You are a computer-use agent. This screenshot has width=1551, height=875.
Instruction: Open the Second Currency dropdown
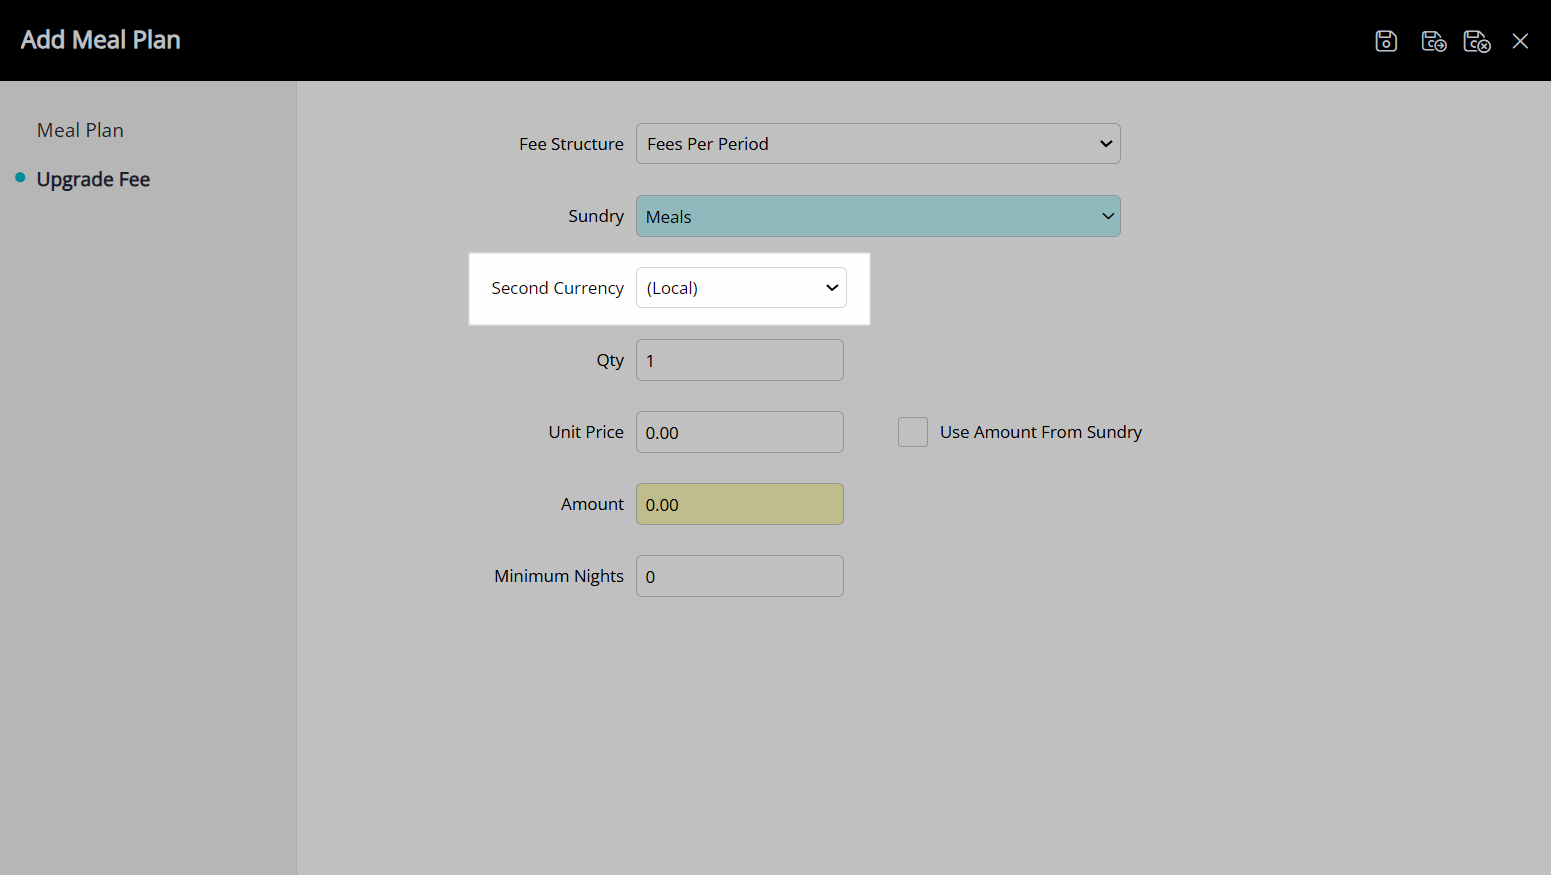pyautogui.click(x=741, y=288)
